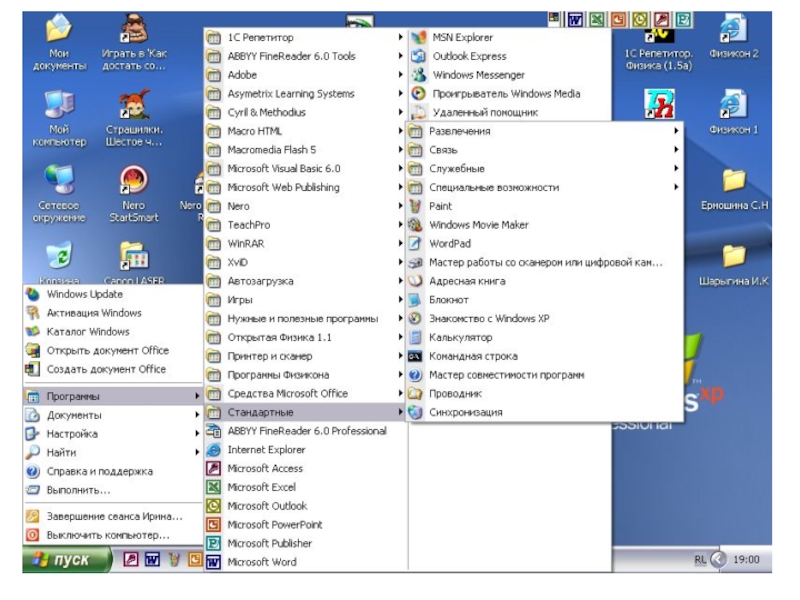Launch Windows Movie Maker icon
Image resolution: width=800 pixels, height=600 pixels.
pos(416,225)
